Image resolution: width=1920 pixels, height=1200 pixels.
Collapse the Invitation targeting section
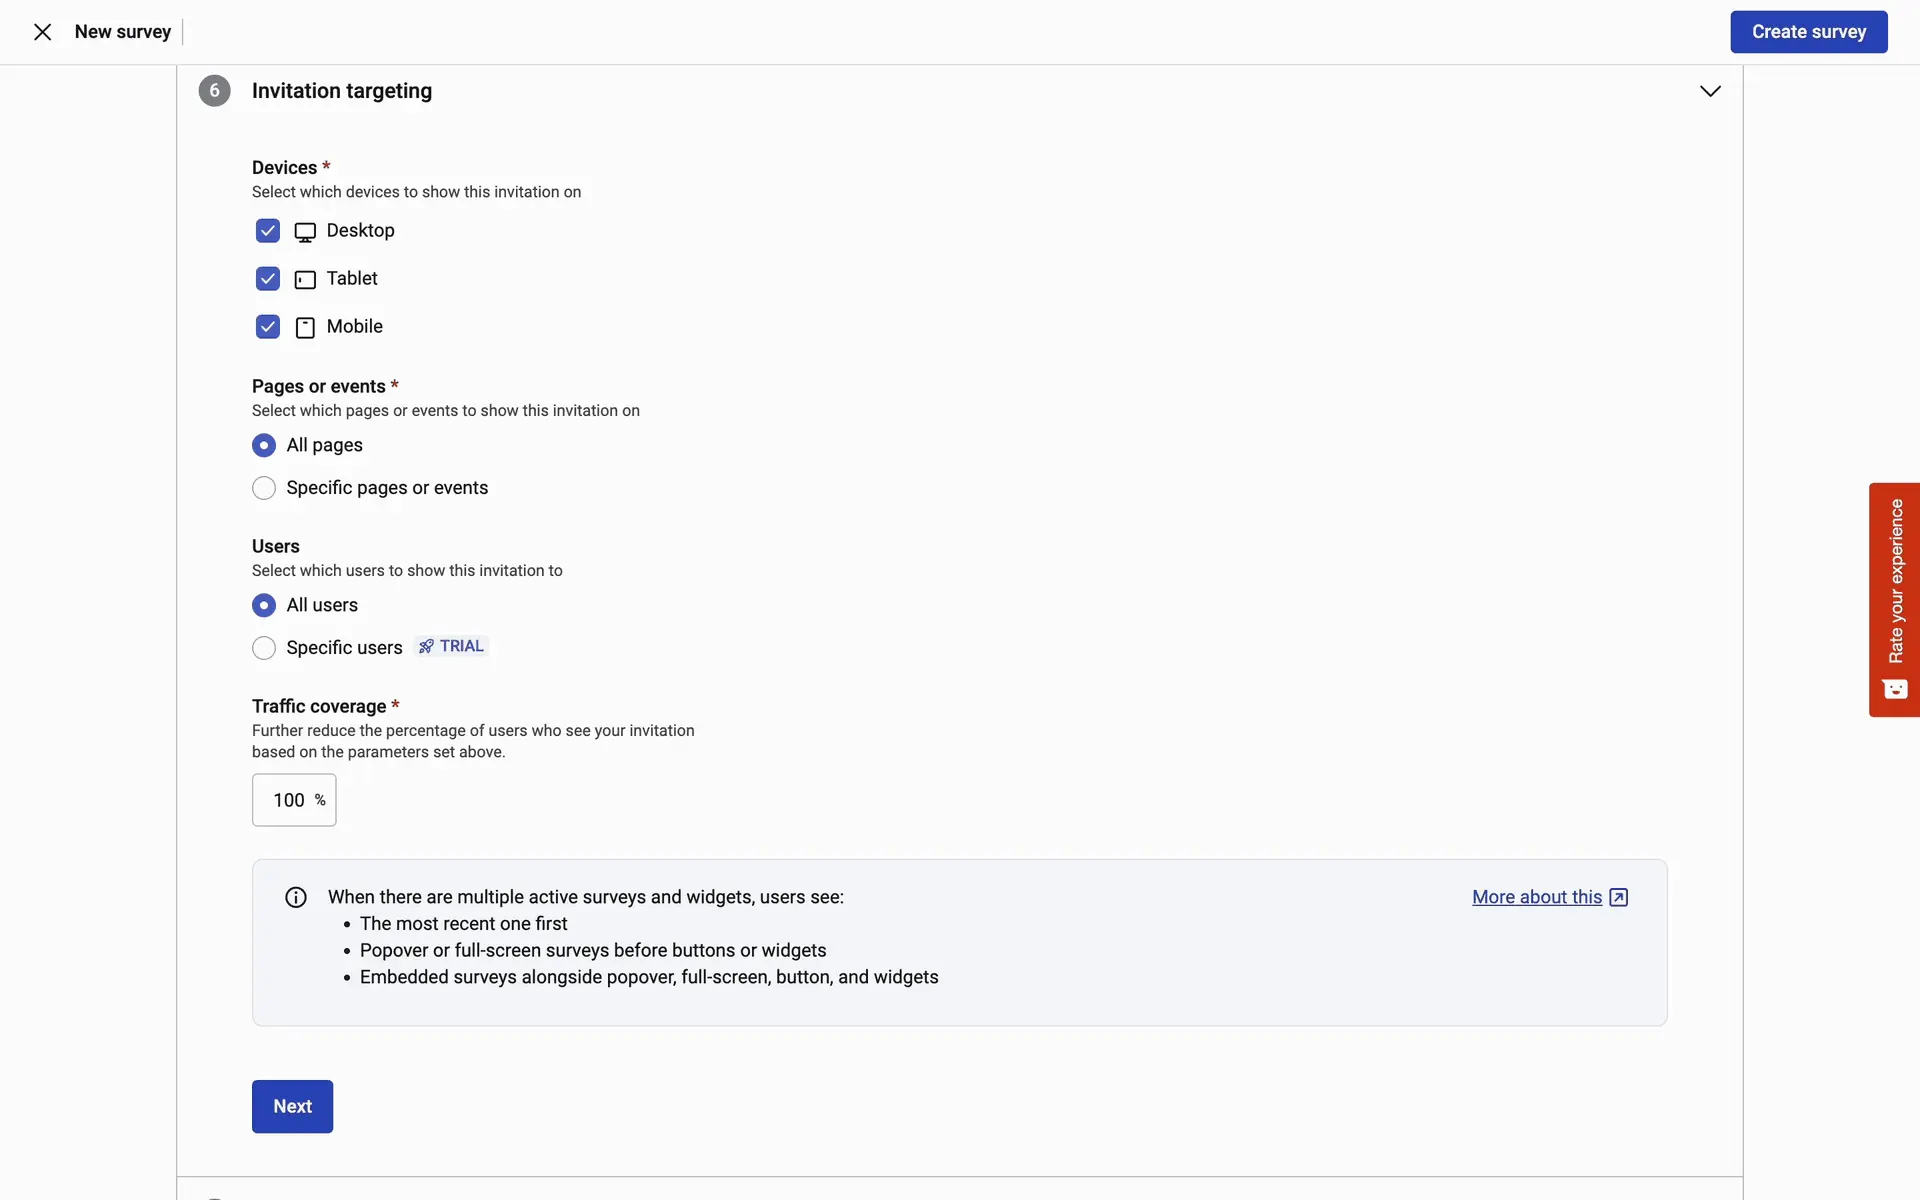1710,91
